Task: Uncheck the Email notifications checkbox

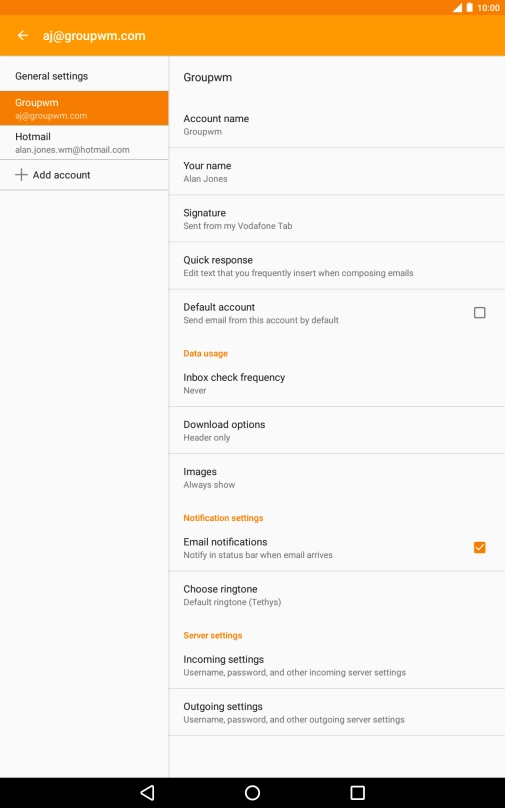Action: [480, 547]
